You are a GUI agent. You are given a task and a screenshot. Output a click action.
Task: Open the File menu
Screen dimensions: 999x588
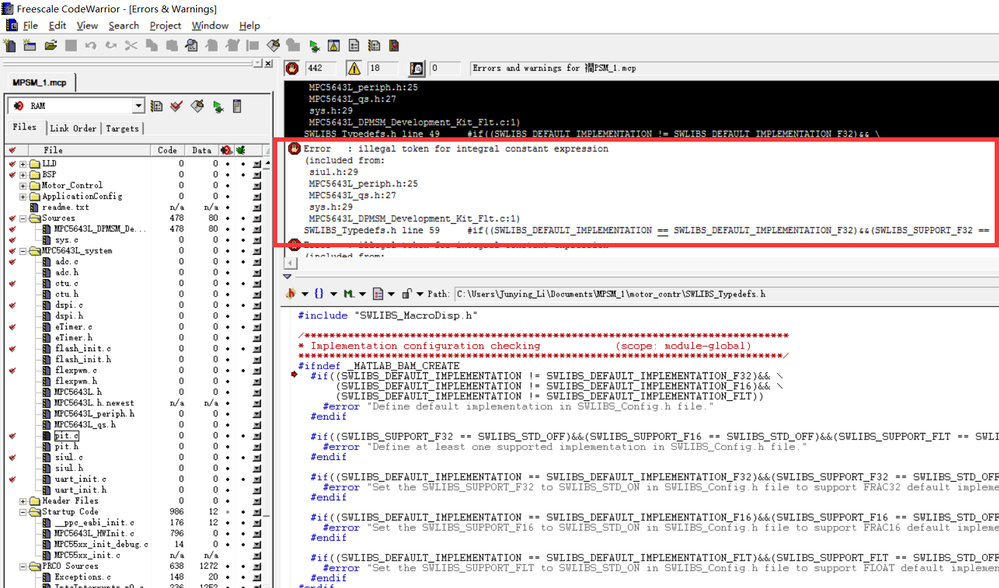30,25
